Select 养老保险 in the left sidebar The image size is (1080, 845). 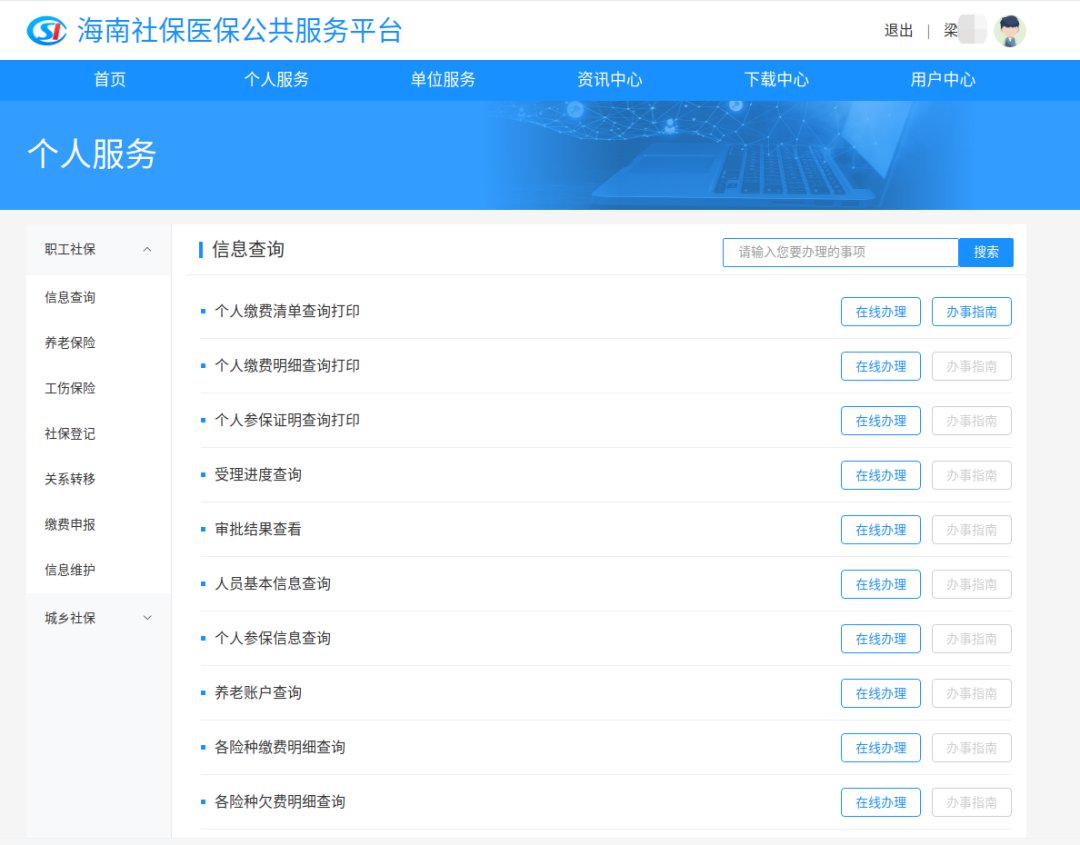[70, 343]
